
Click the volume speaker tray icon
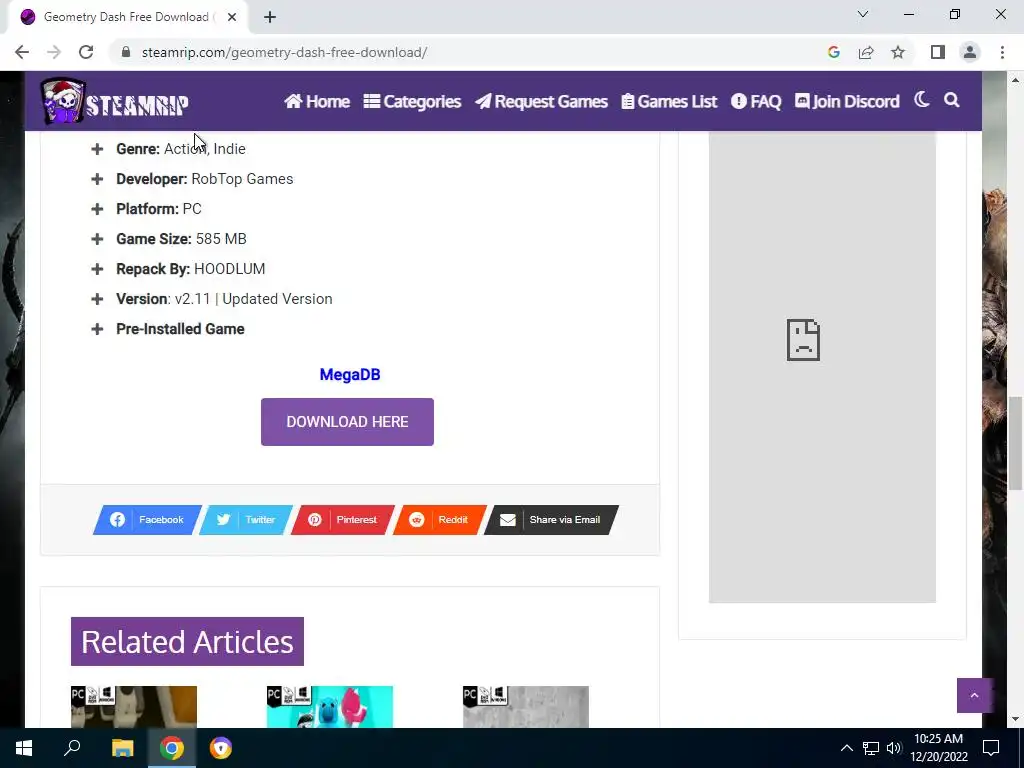tap(894, 748)
